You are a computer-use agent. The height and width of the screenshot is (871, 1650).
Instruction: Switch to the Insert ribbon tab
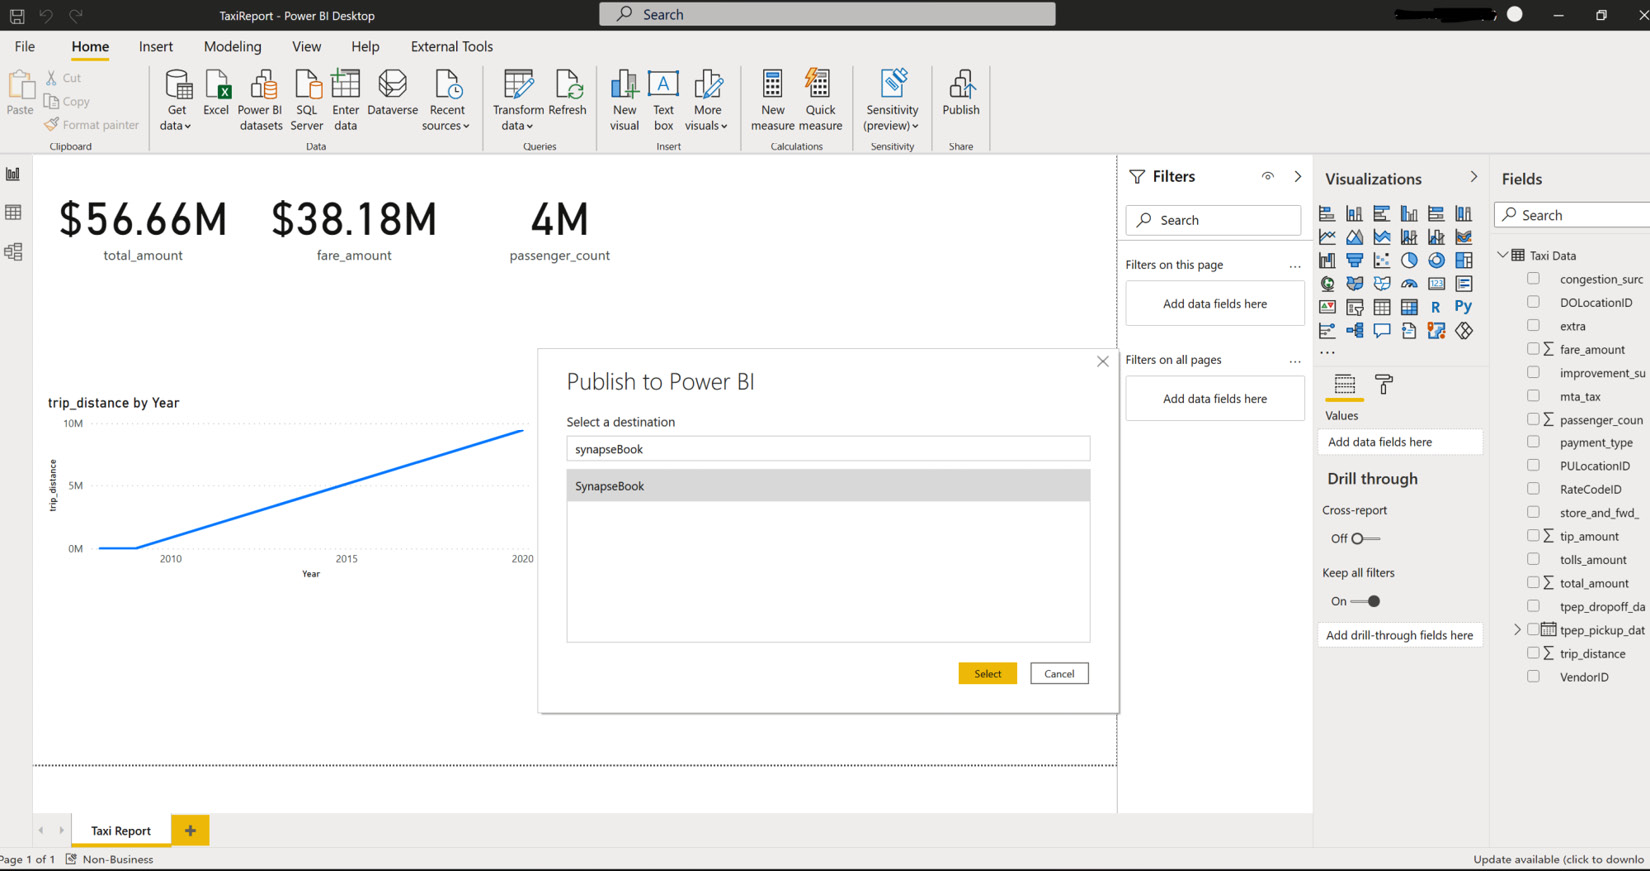[156, 46]
